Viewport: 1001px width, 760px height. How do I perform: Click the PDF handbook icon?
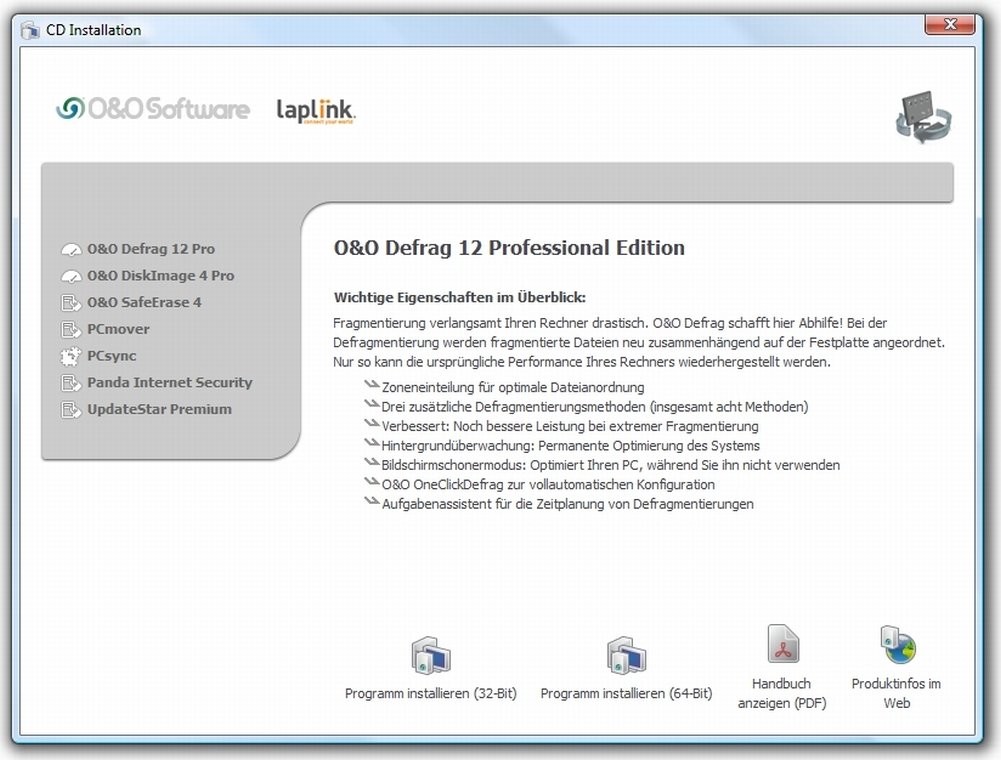[x=783, y=644]
